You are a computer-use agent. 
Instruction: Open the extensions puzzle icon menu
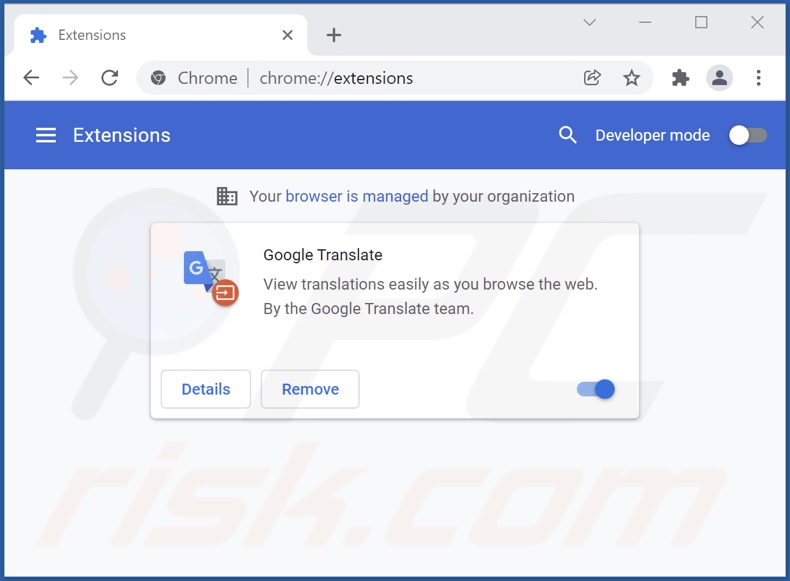point(680,78)
